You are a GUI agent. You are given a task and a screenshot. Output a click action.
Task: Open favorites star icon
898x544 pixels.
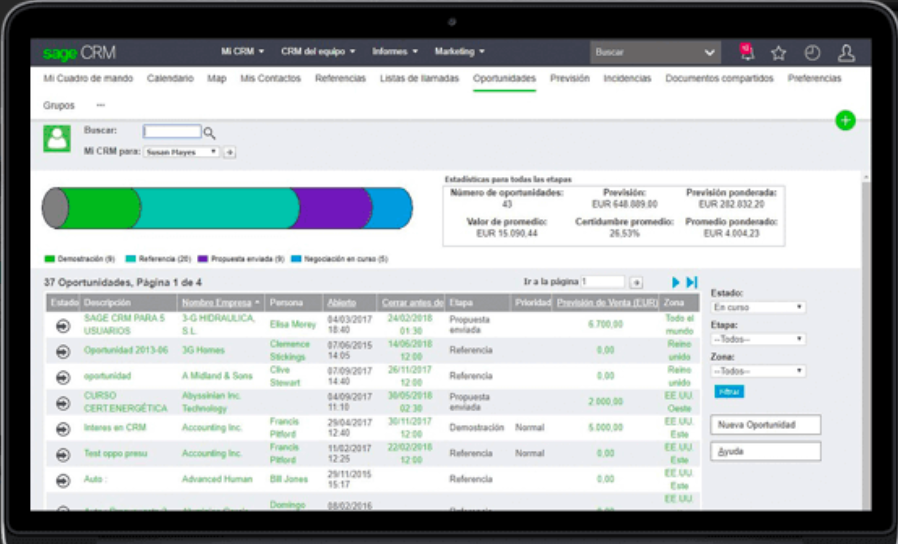click(778, 53)
